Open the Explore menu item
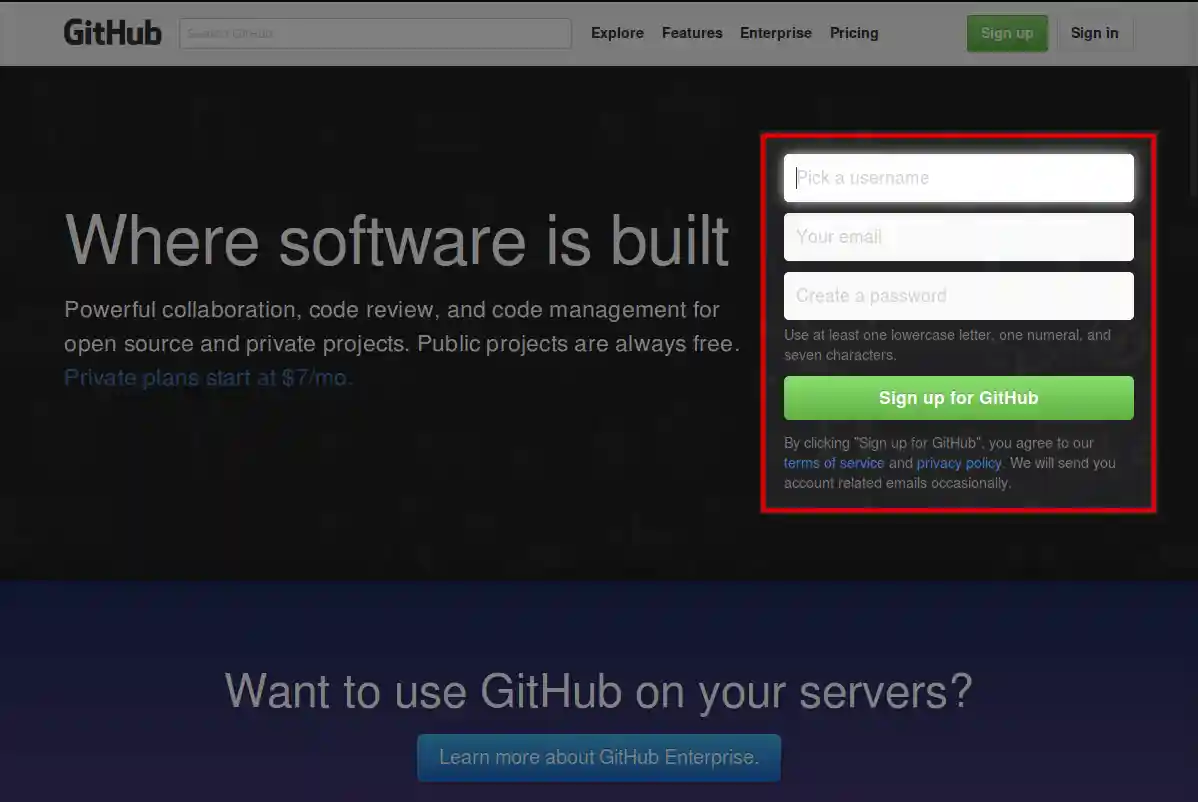The width and height of the screenshot is (1198, 802). click(617, 33)
